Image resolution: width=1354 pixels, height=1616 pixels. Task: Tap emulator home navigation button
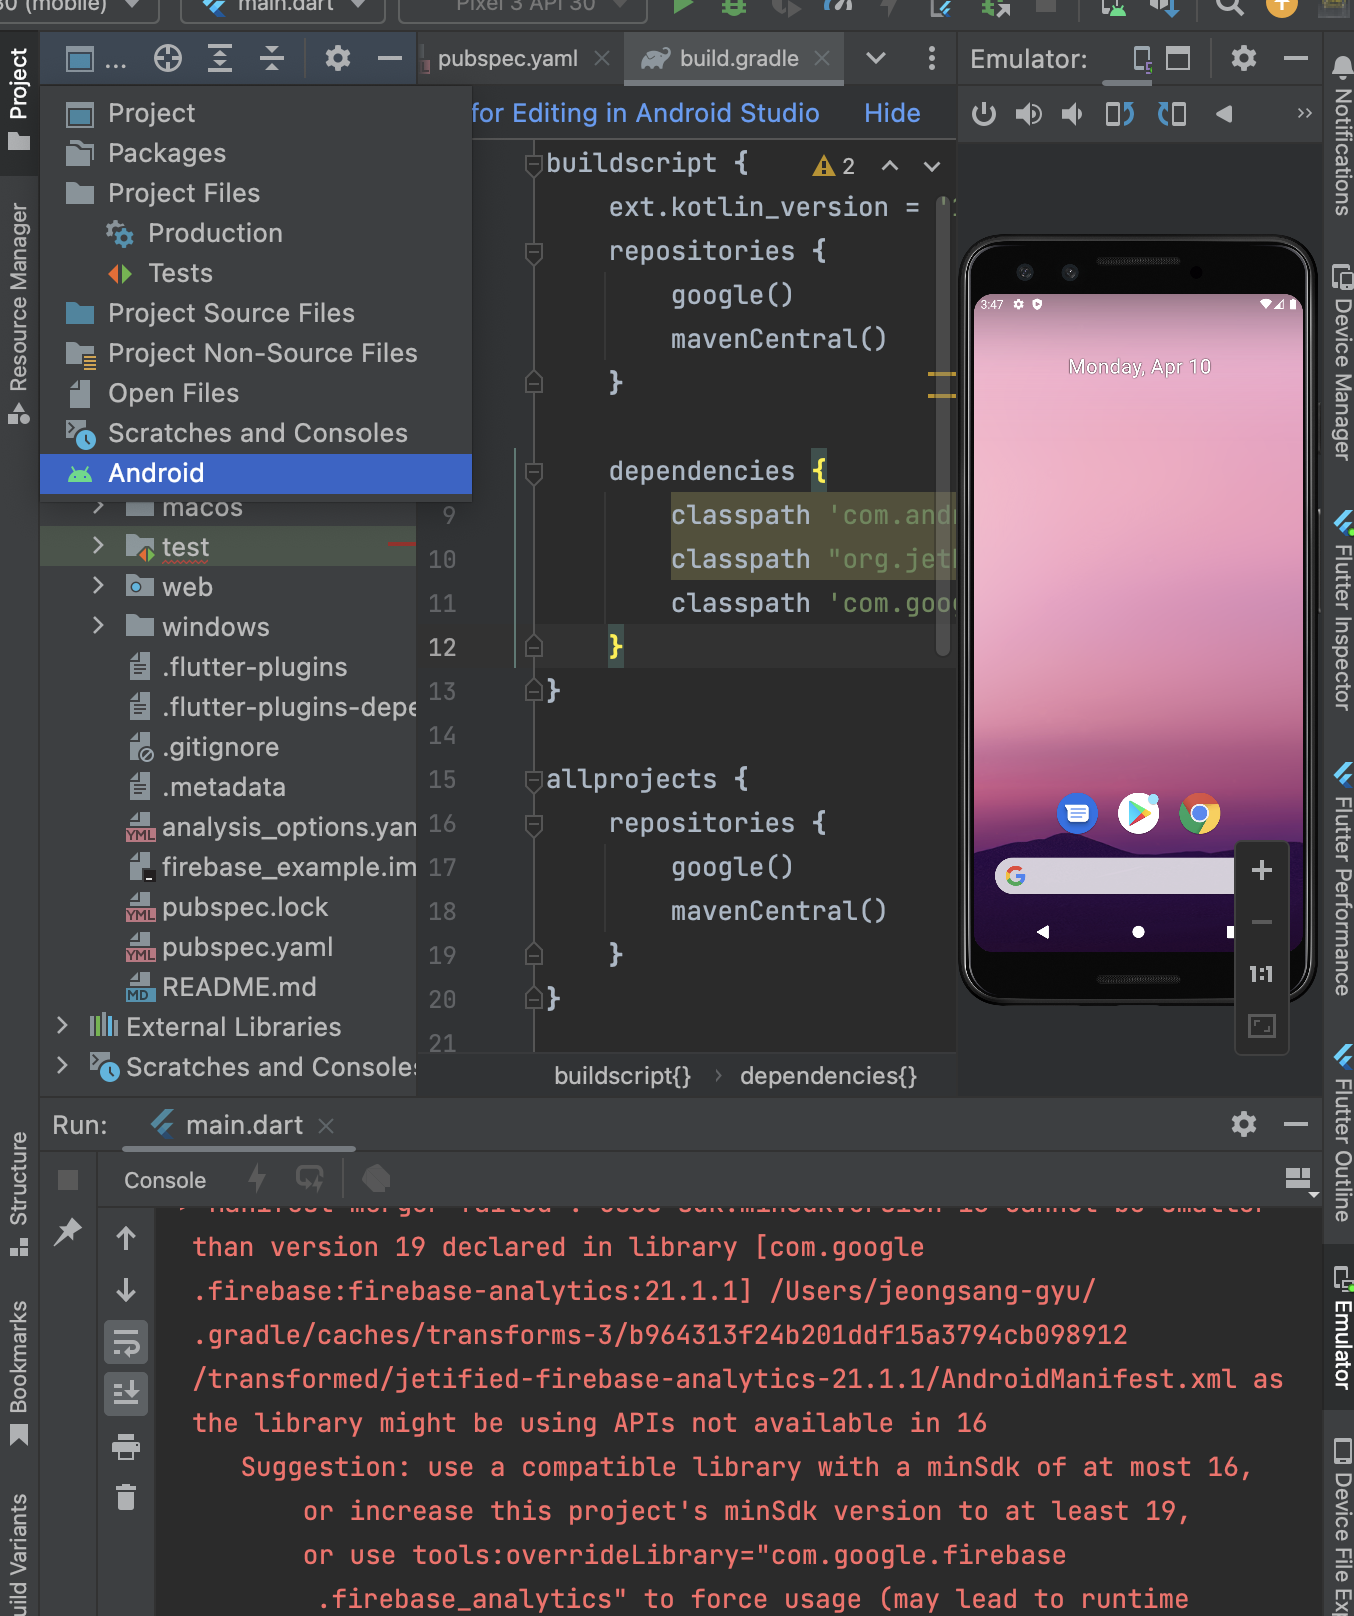coord(1138,932)
